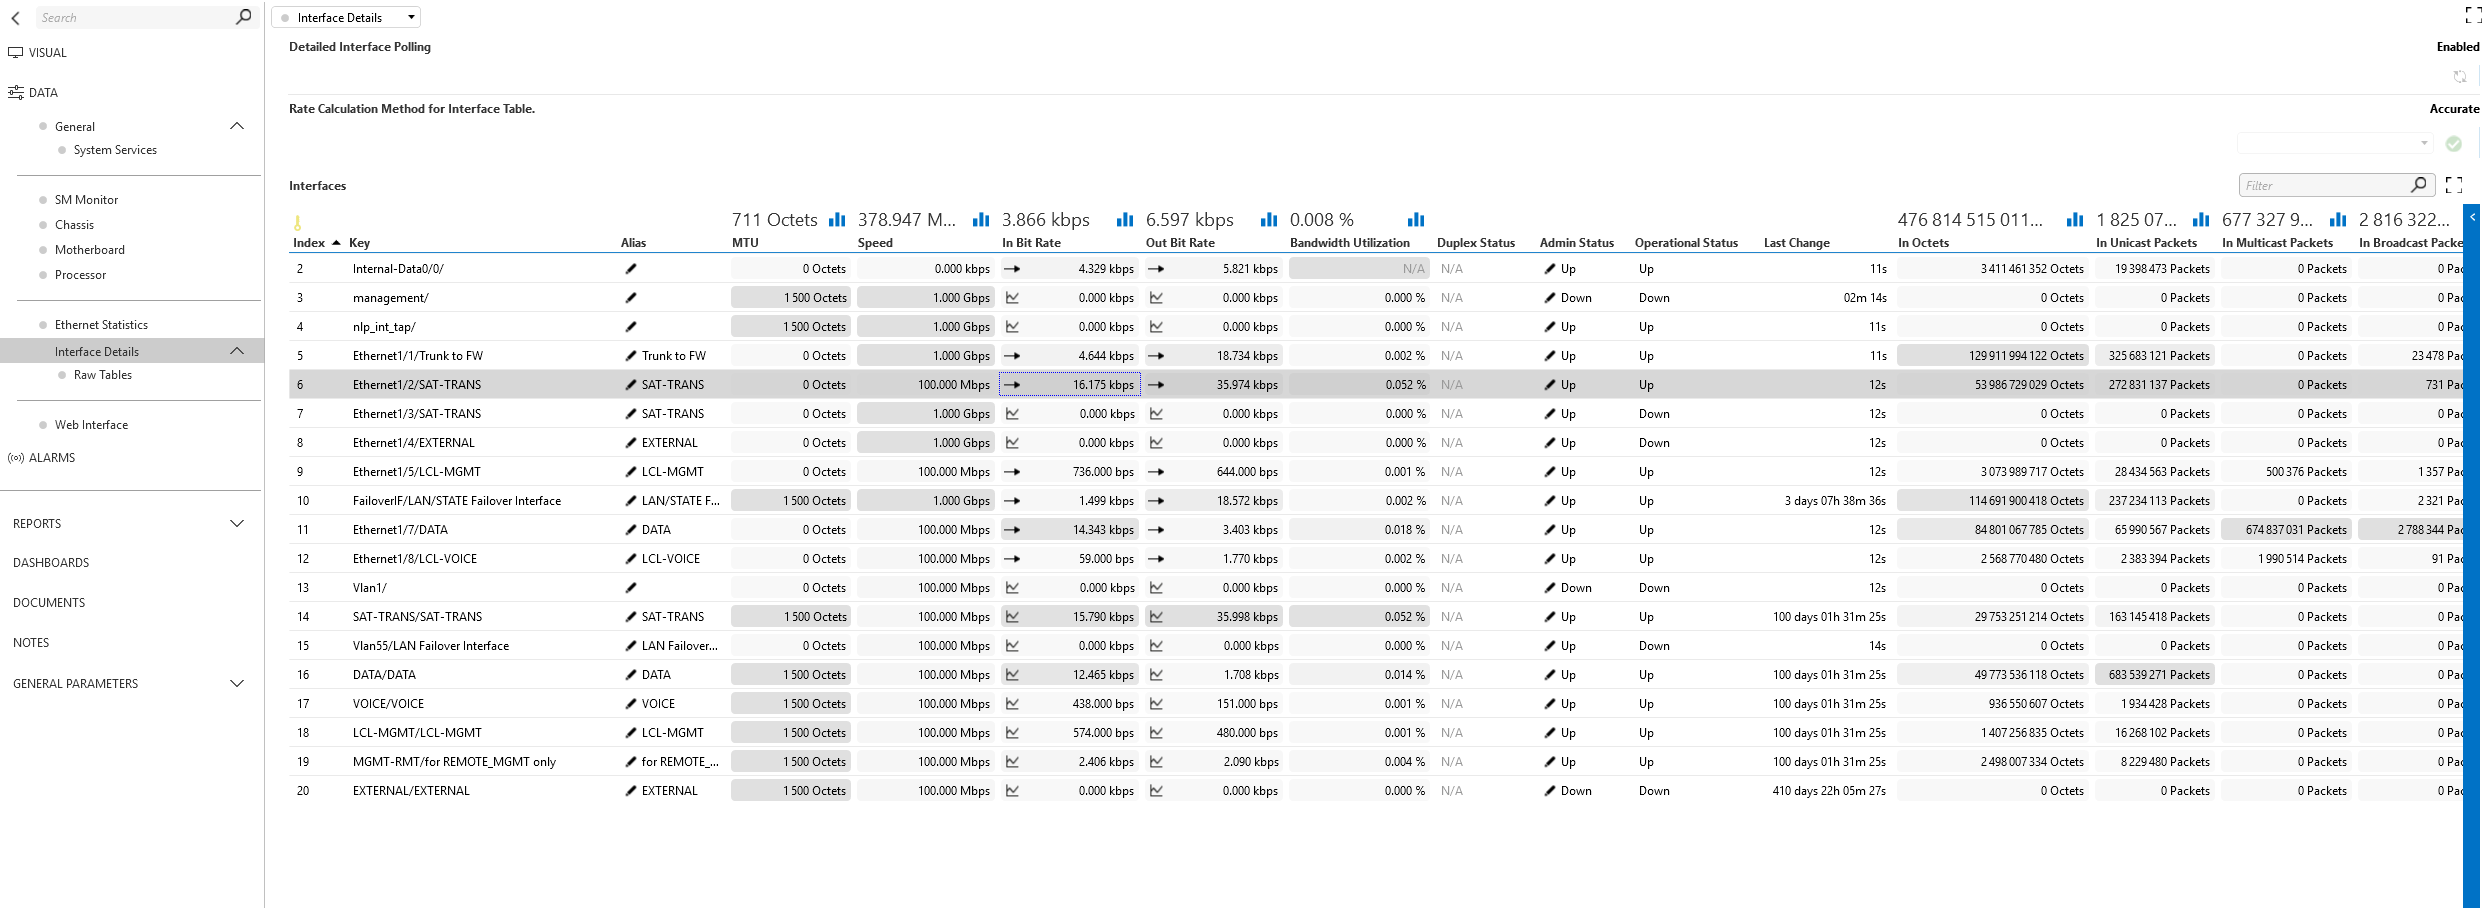Edit the Trunk to FW alias pencil
Image resolution: width=2485 pixels, height=908 pixels.
click(631, 356)
